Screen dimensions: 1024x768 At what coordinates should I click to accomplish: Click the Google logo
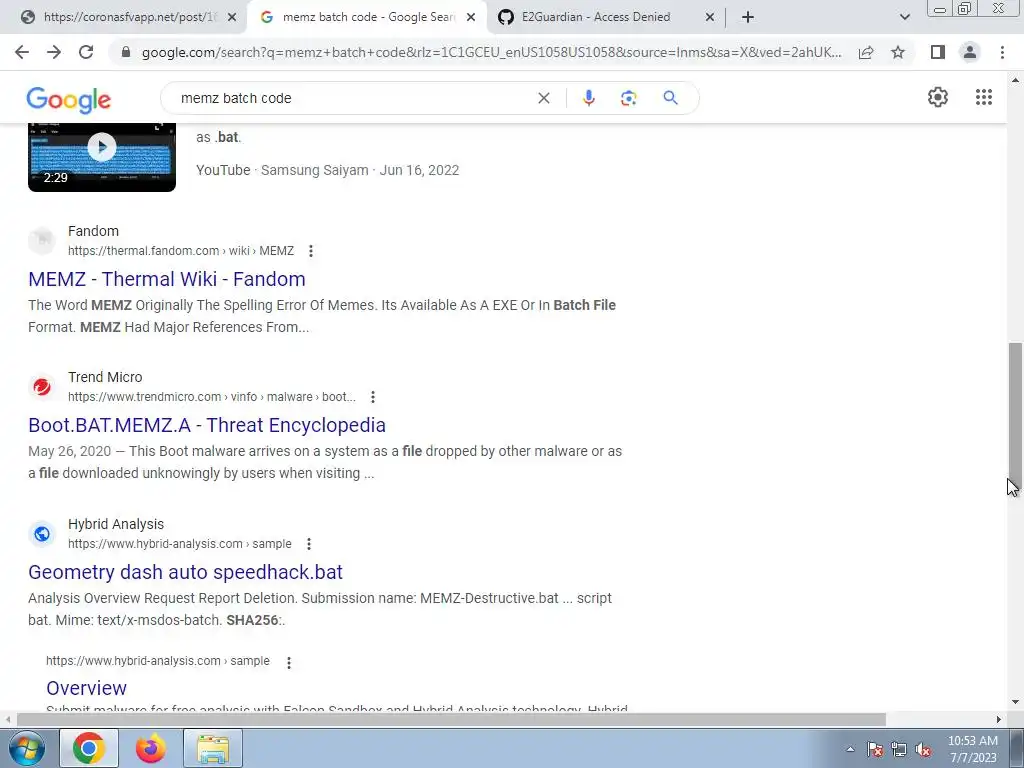[69, 100]
